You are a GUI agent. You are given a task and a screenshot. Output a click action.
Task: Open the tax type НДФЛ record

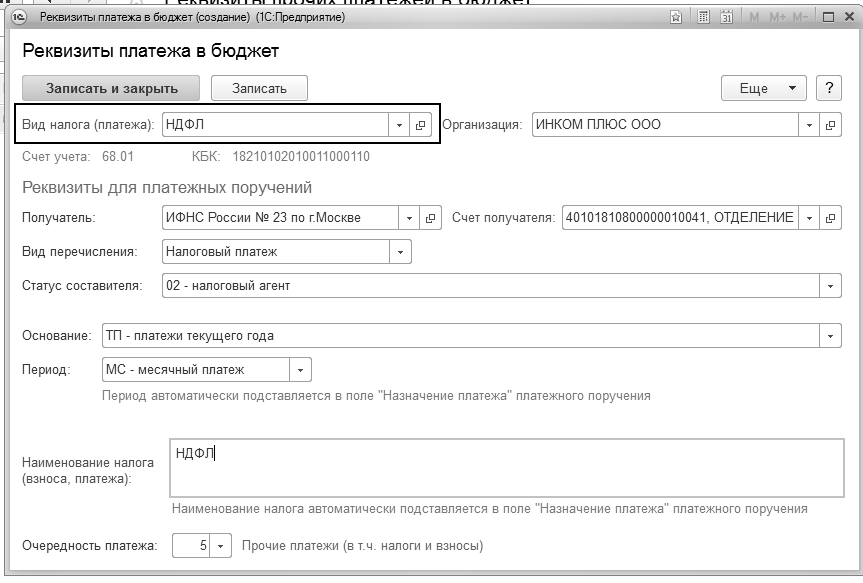point(421,125)
